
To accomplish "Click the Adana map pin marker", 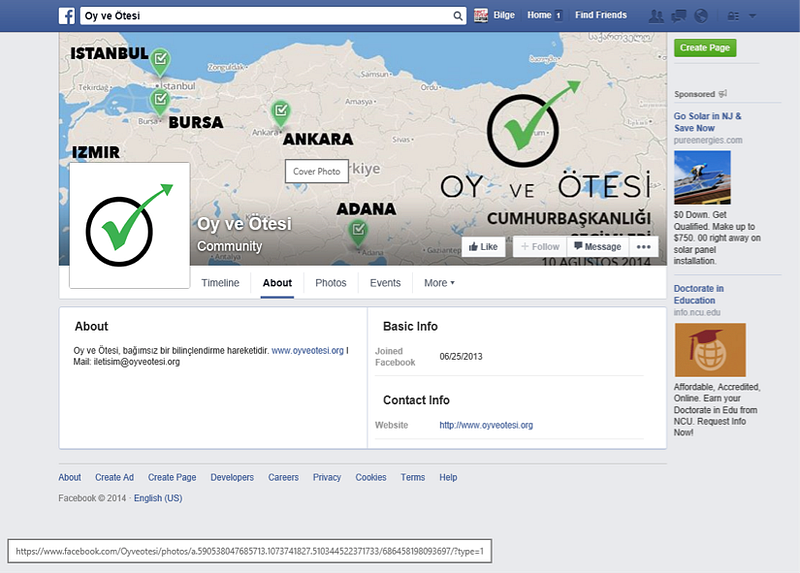I will pyautogui.click(x=358, y=233).
